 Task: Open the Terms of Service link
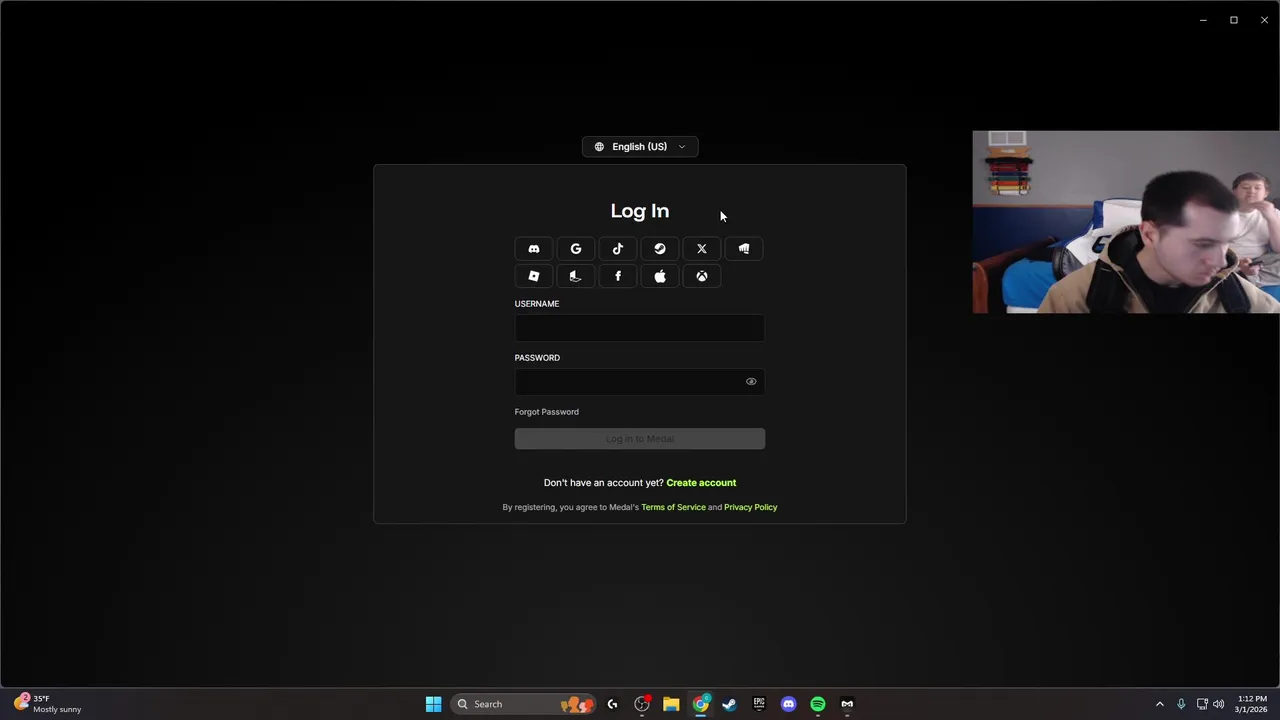[x=673, y=507]
